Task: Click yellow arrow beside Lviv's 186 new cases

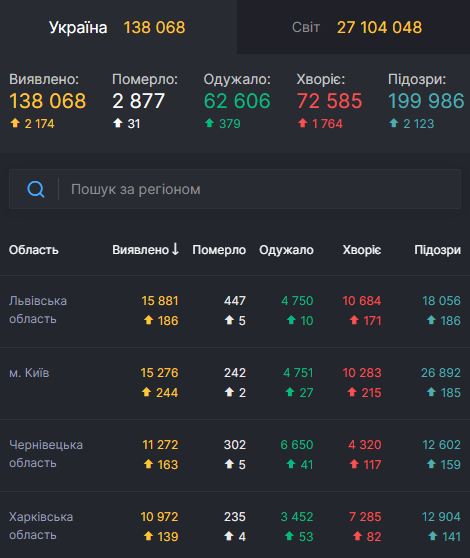Action: point(149,320)
